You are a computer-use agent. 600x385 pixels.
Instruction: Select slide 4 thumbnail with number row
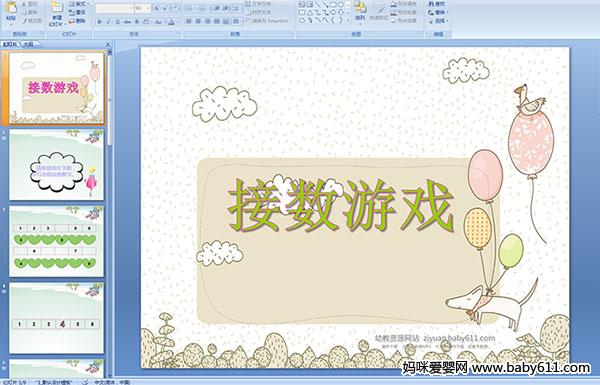tap(56, 318)
